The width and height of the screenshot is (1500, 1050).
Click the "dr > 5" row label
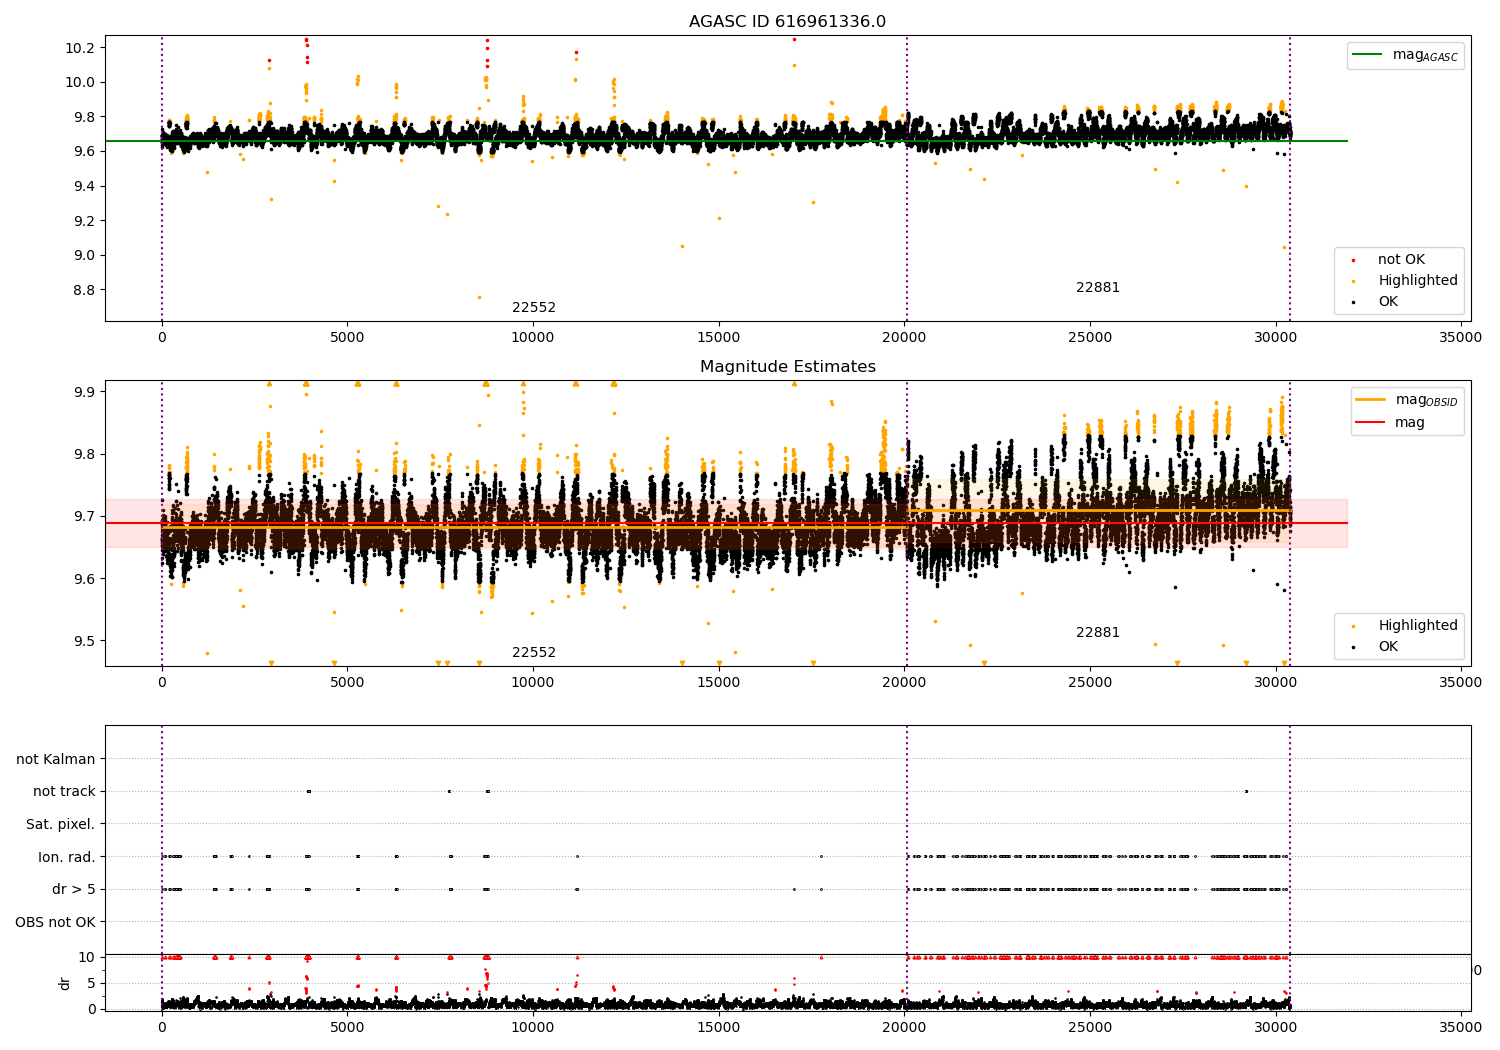pyautogui.click(x=74, y=890)
